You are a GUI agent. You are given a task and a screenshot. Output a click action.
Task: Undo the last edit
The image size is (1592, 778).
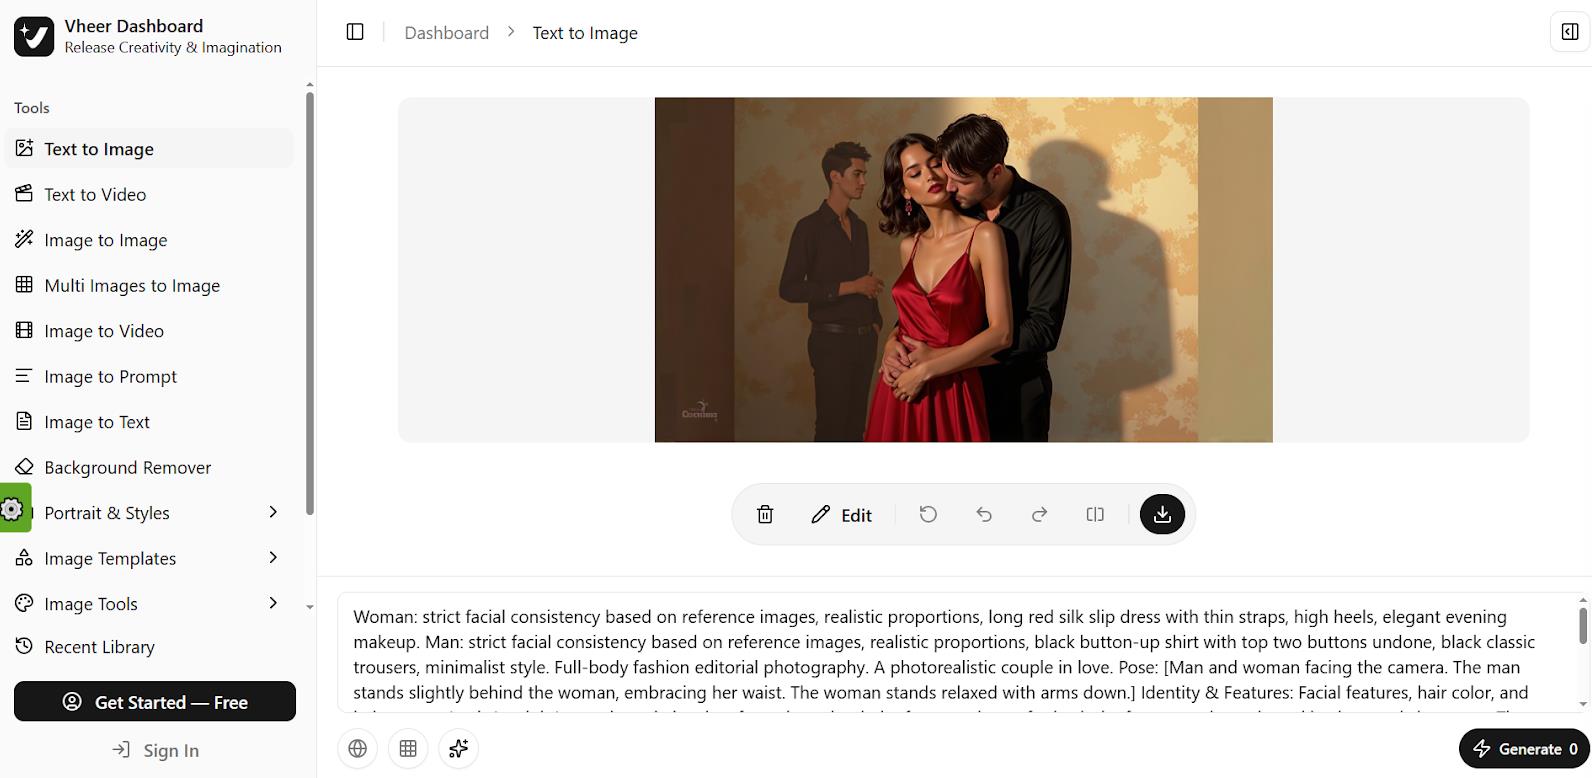coord(984,514)
